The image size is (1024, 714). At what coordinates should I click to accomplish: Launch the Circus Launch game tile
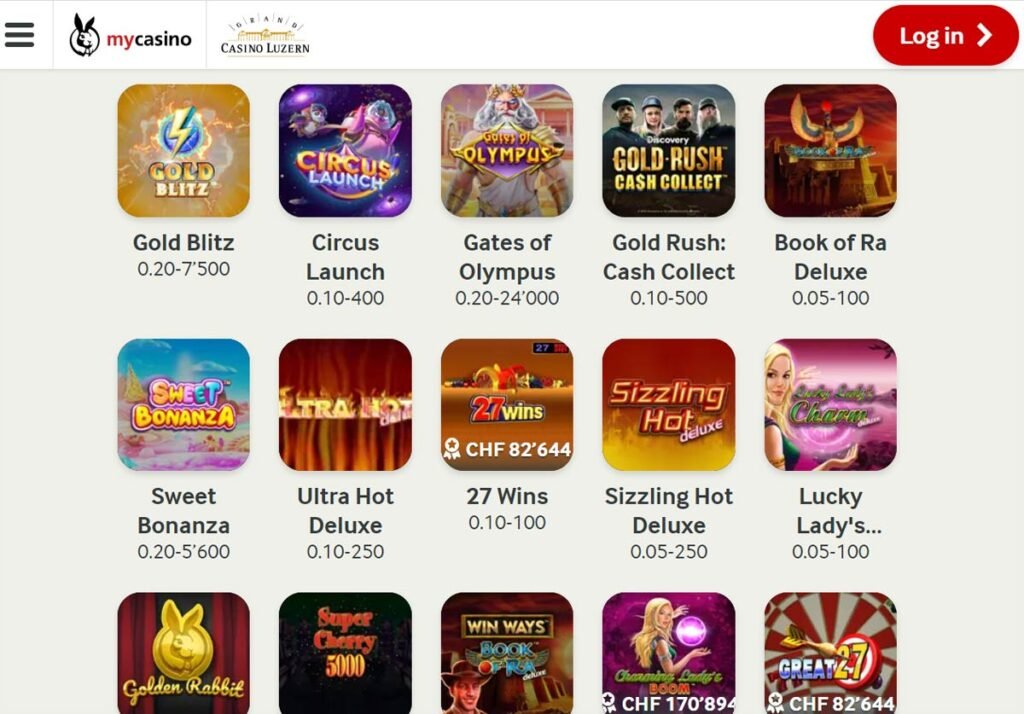[345, 150]
